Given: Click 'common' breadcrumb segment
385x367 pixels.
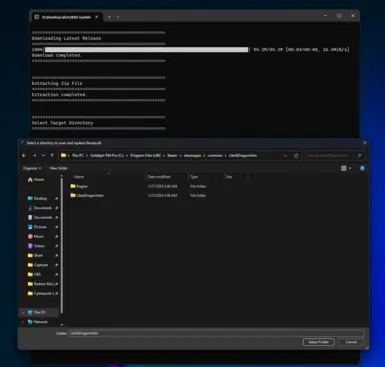Looking at the screenshot, I should click(215, 156).
